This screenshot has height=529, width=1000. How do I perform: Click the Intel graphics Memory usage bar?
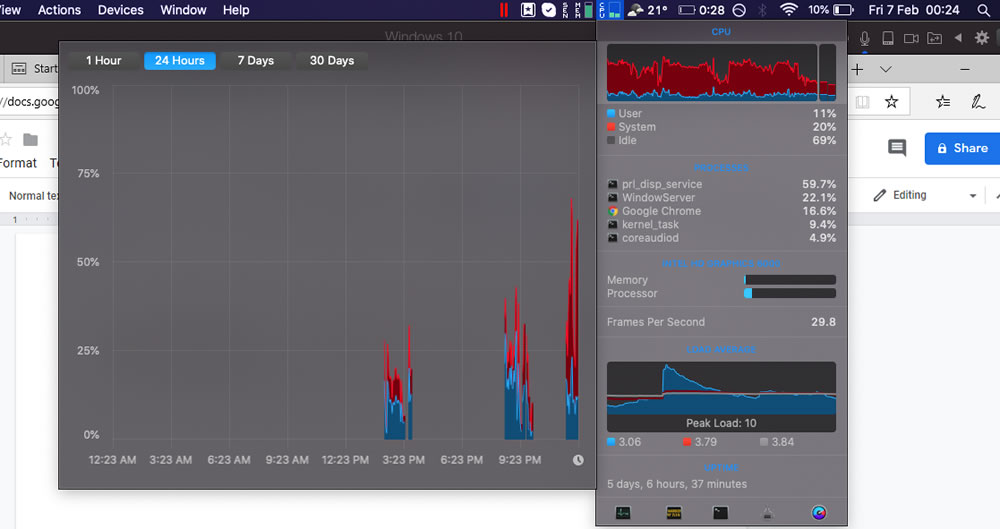click(790, 280)
